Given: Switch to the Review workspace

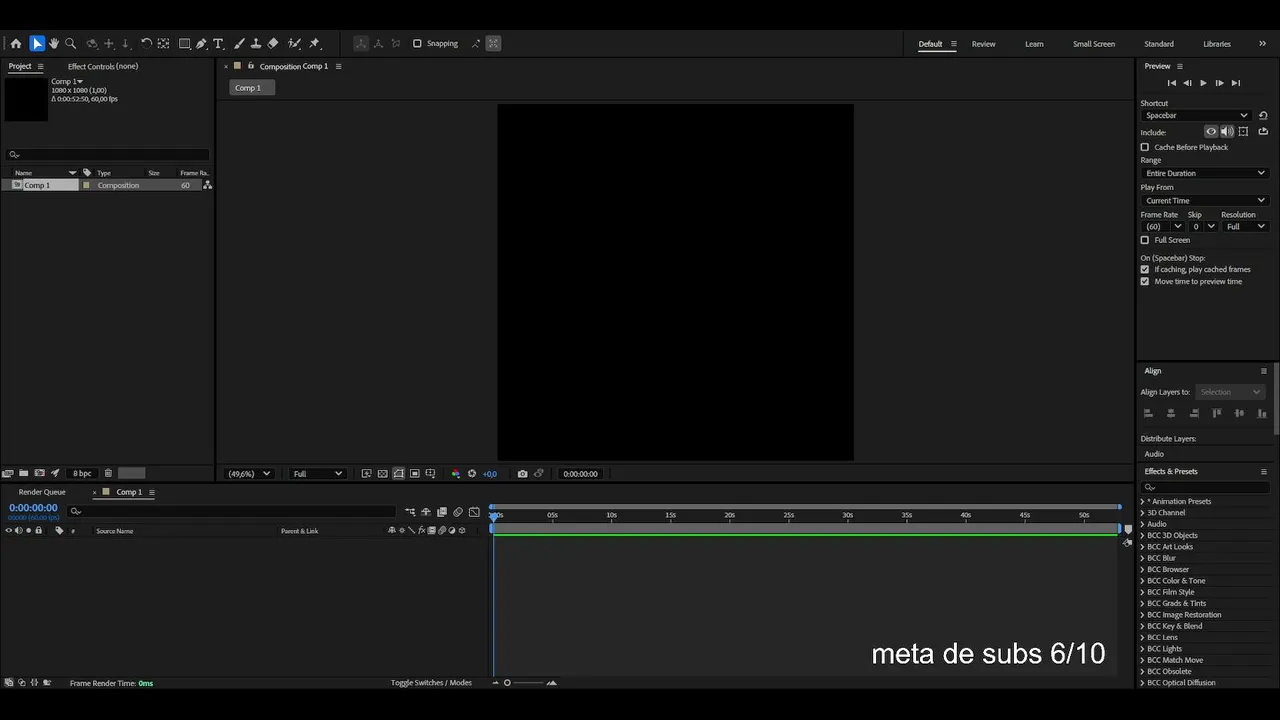Looking at the screenshot, I should (983, 44).
